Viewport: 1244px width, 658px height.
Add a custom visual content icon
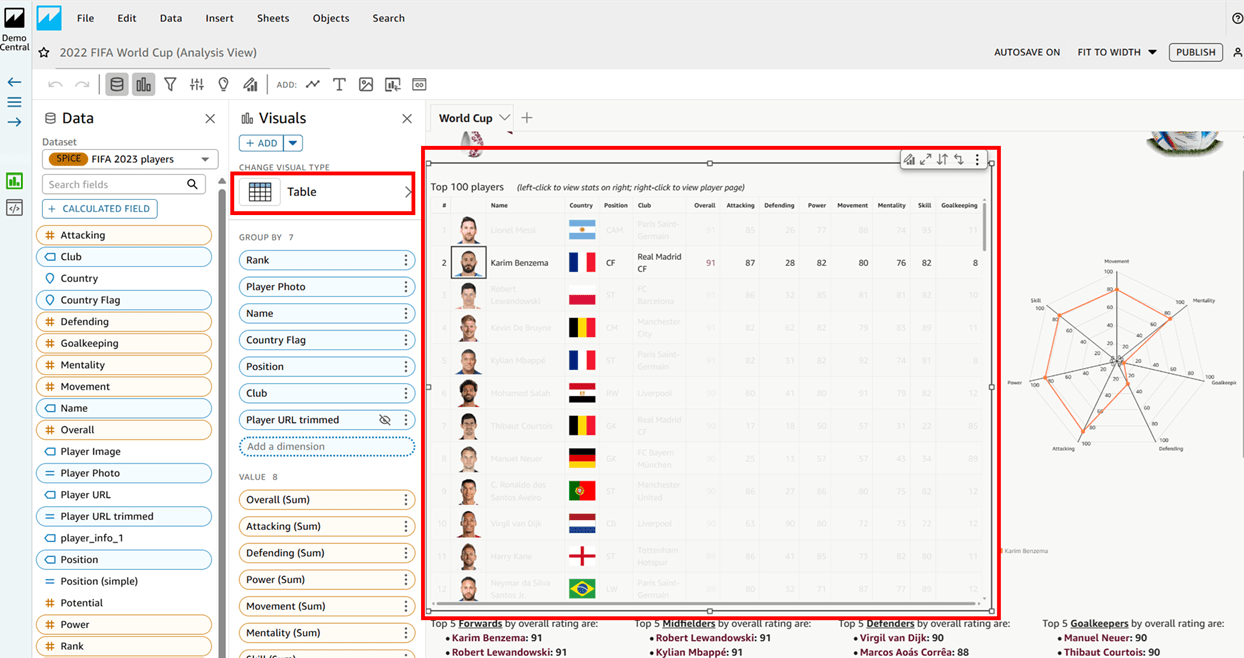pyautogui.click(x=393, y=85)
